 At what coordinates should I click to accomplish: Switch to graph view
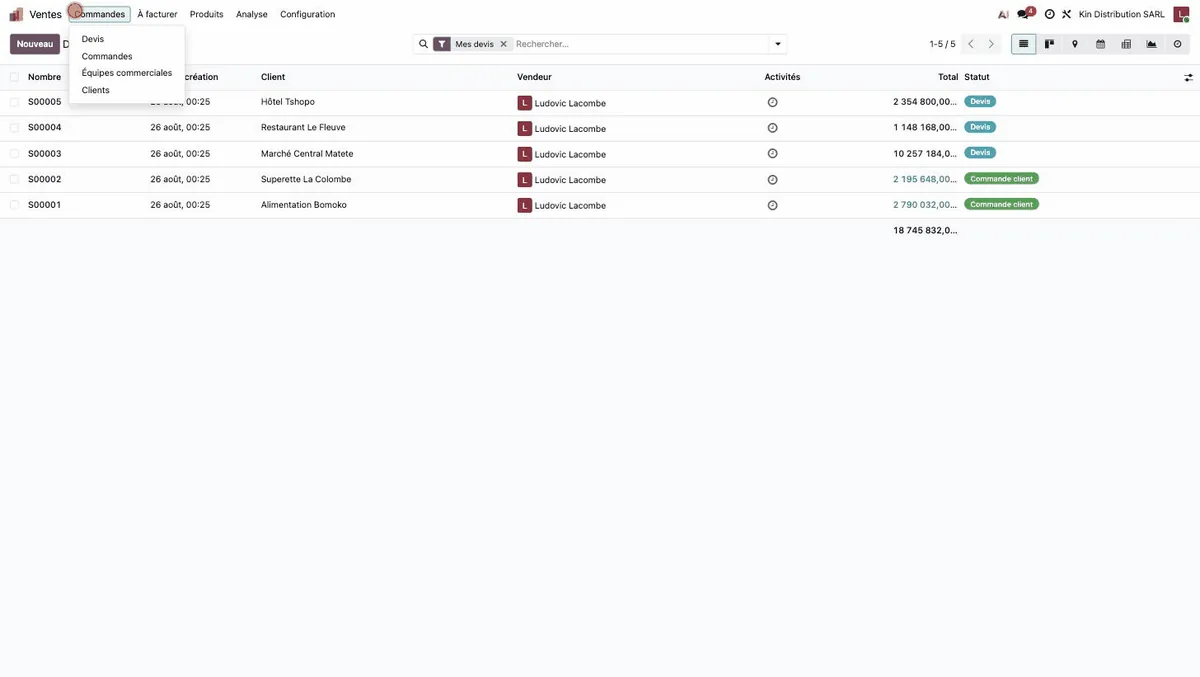point(1152,44)
